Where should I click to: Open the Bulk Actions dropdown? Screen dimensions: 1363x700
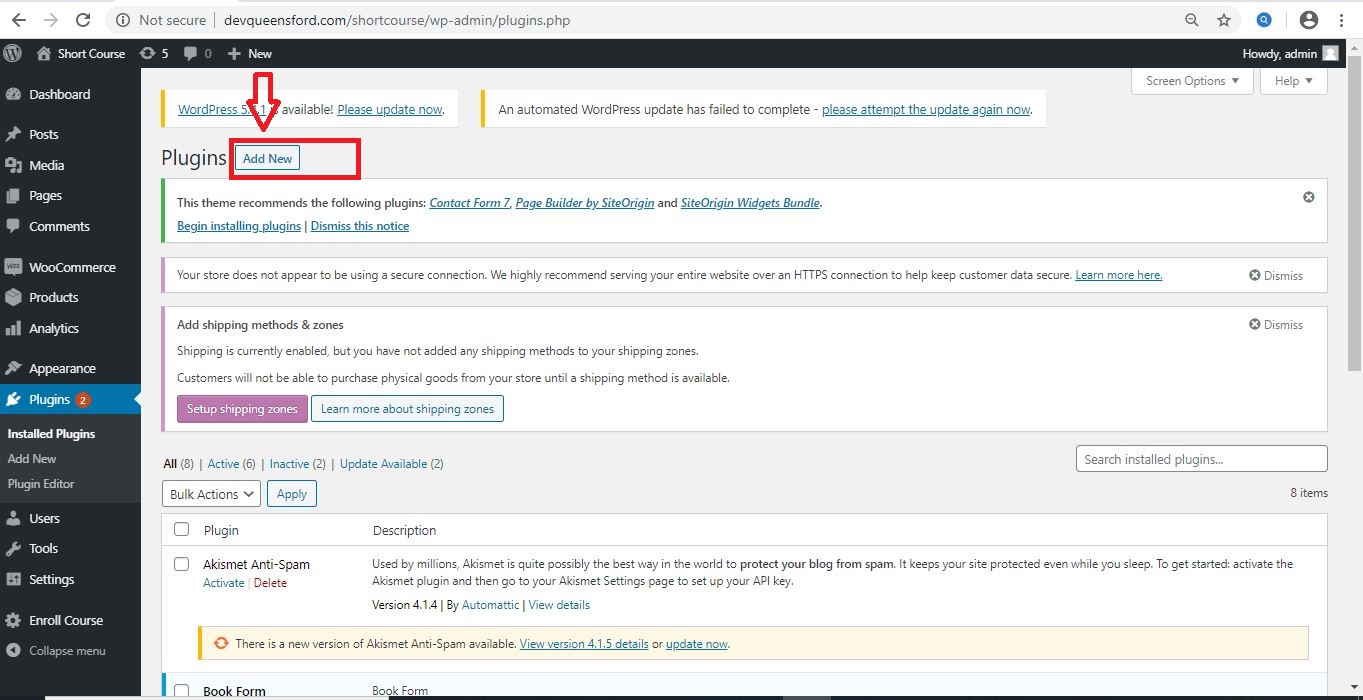[x=211, y=494]
